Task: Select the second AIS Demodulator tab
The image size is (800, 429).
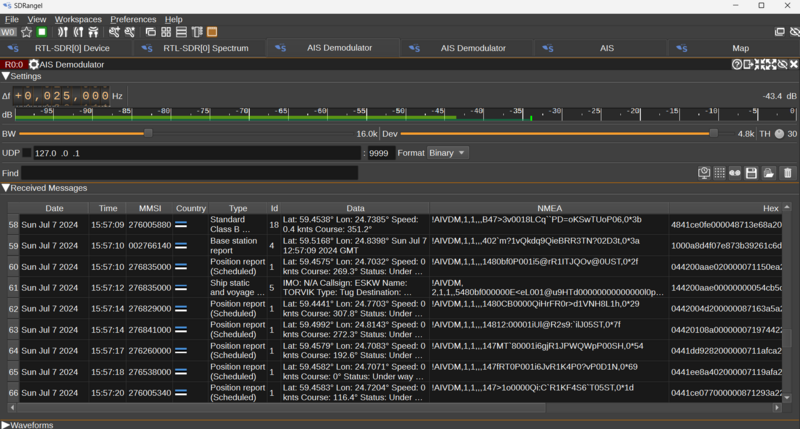Action: pyautogui.click(x=466, y=48)
